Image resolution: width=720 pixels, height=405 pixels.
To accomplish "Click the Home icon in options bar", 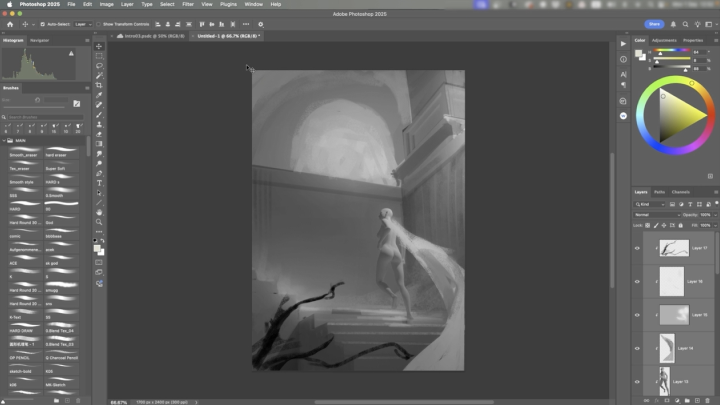I will (x=8, y=23).
